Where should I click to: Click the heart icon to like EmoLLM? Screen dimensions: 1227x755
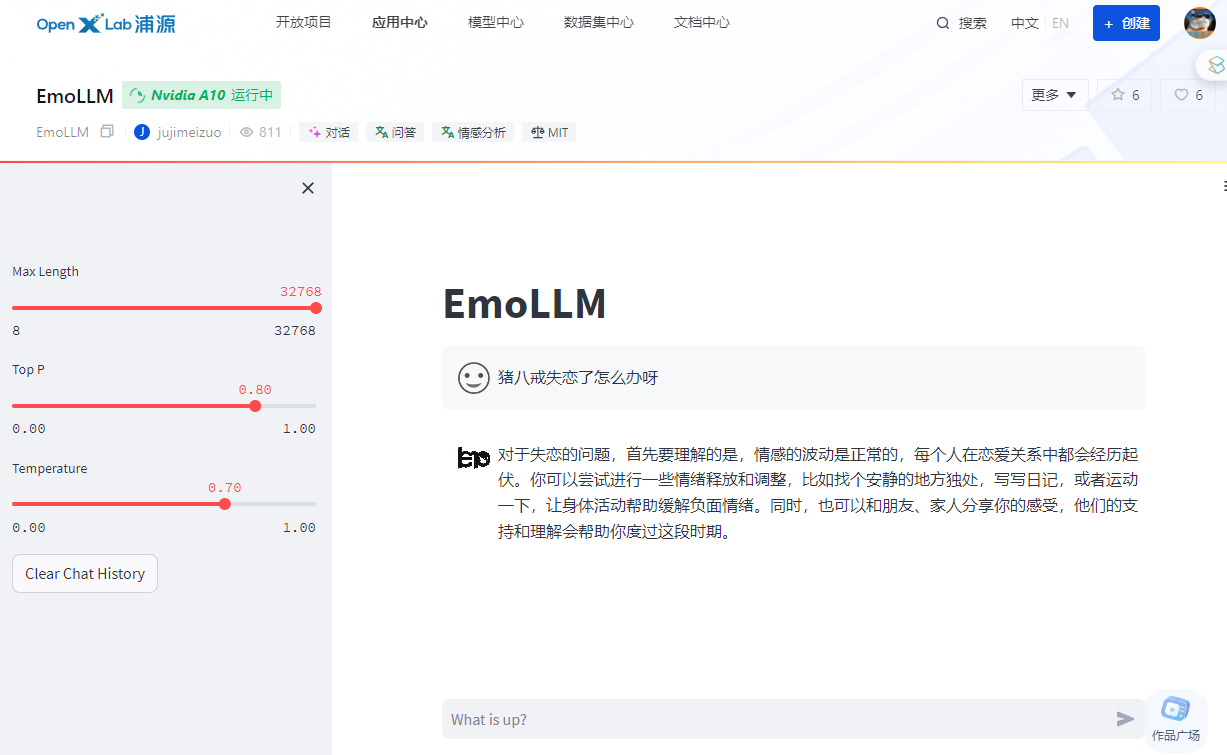tap(1187, 94)
